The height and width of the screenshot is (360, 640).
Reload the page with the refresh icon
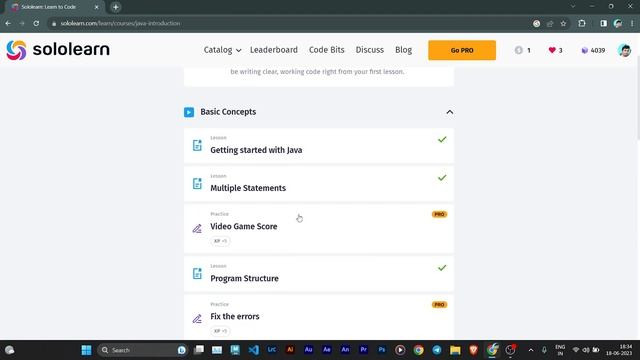tap(36, 23)
